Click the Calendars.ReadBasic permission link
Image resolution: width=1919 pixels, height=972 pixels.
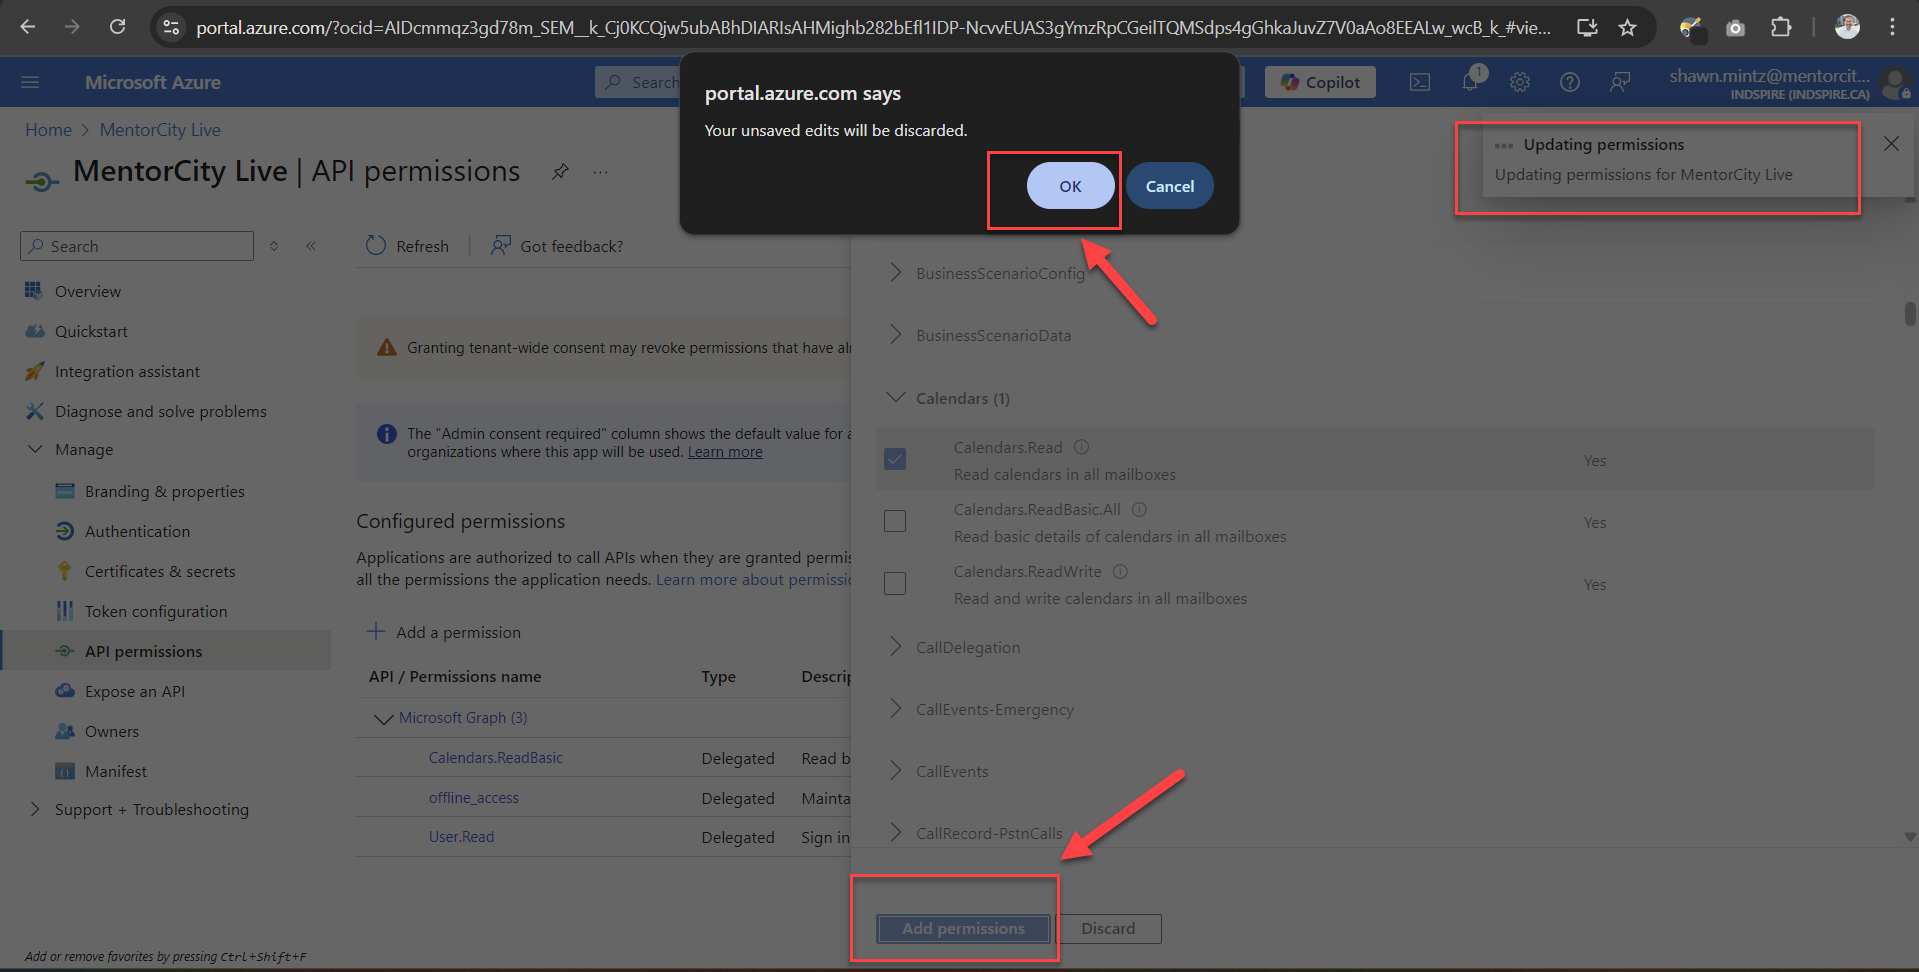pos(496,758)
